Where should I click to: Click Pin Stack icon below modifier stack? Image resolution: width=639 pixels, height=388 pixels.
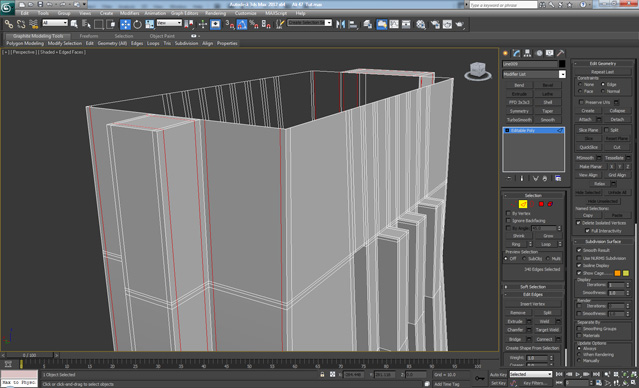[509, 179]
